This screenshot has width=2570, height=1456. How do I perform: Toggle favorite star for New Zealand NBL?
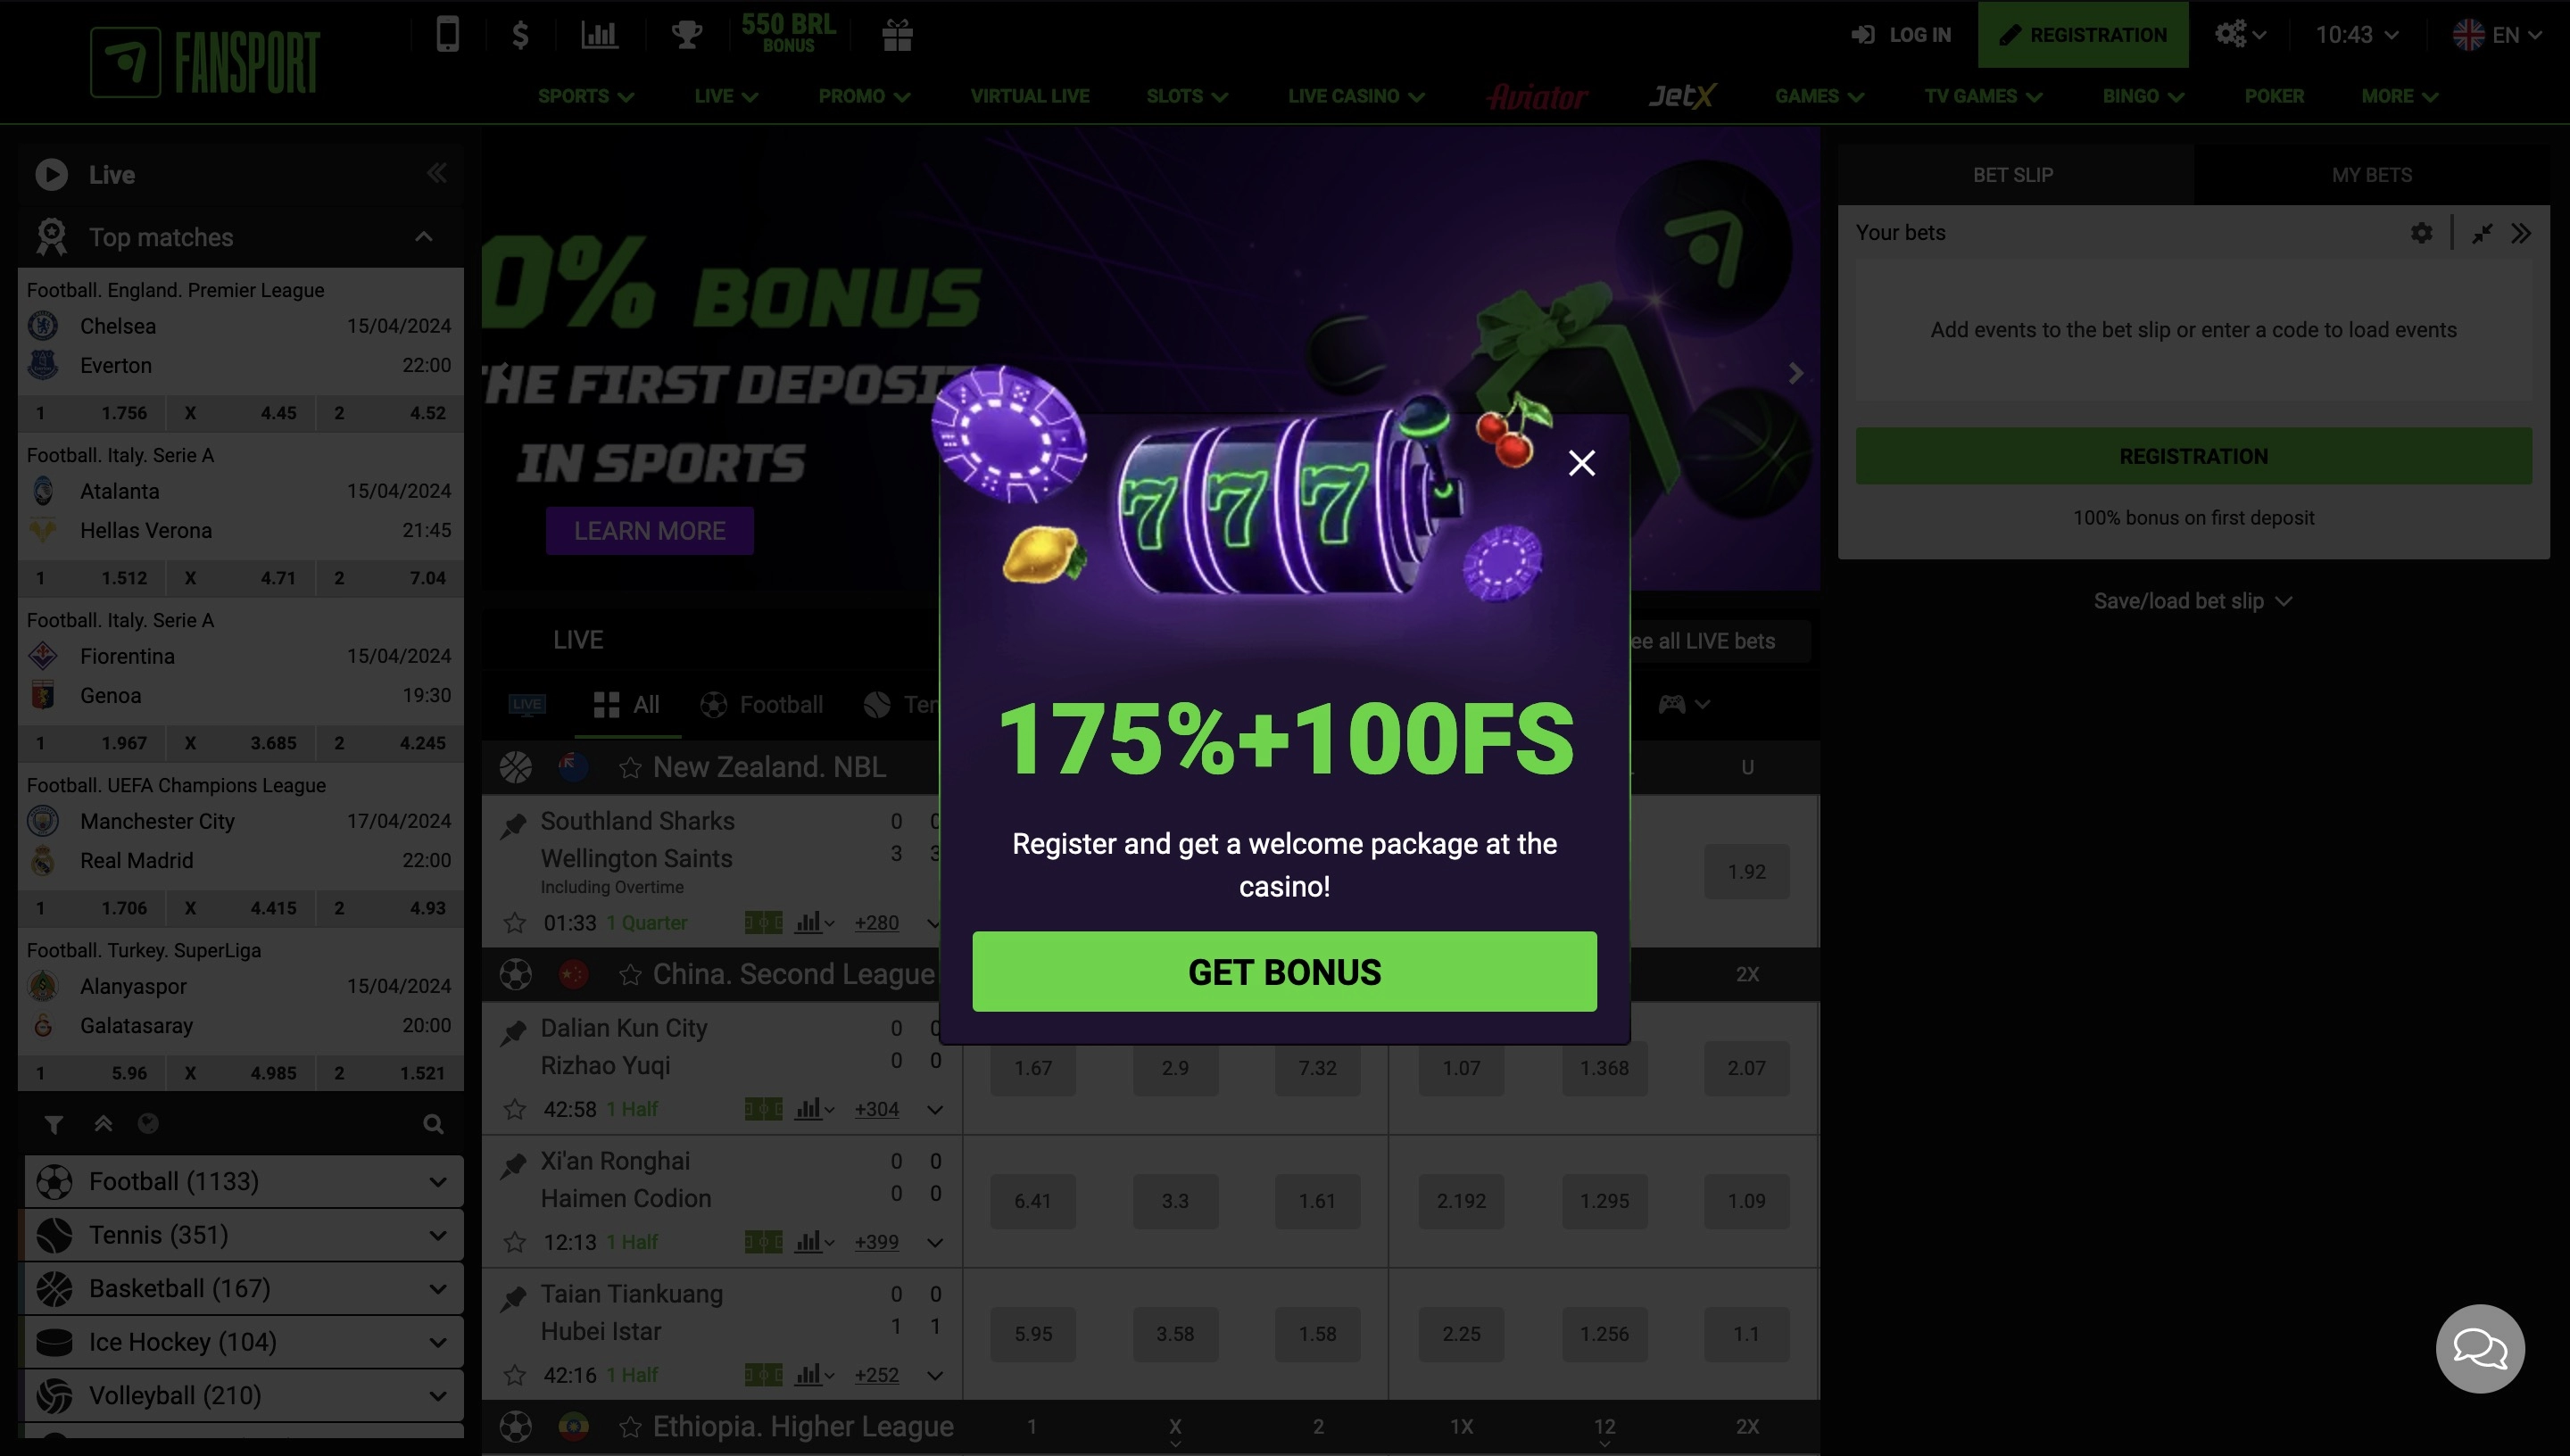630,767
